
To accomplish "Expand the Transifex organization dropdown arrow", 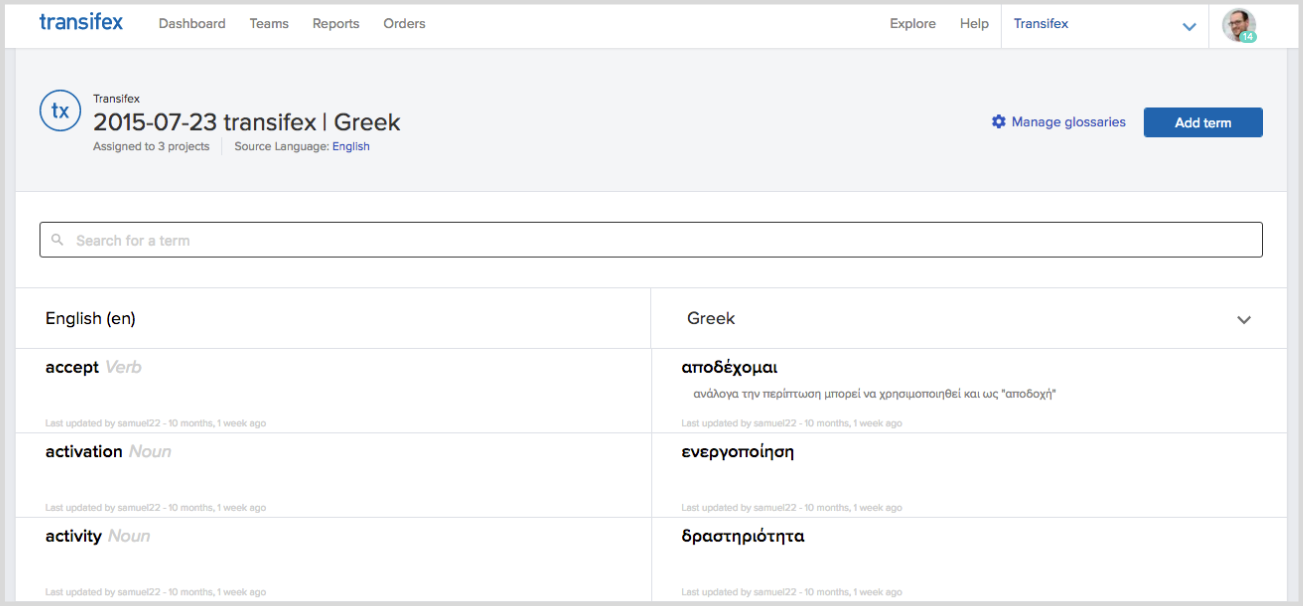I will click(1189, 27).
